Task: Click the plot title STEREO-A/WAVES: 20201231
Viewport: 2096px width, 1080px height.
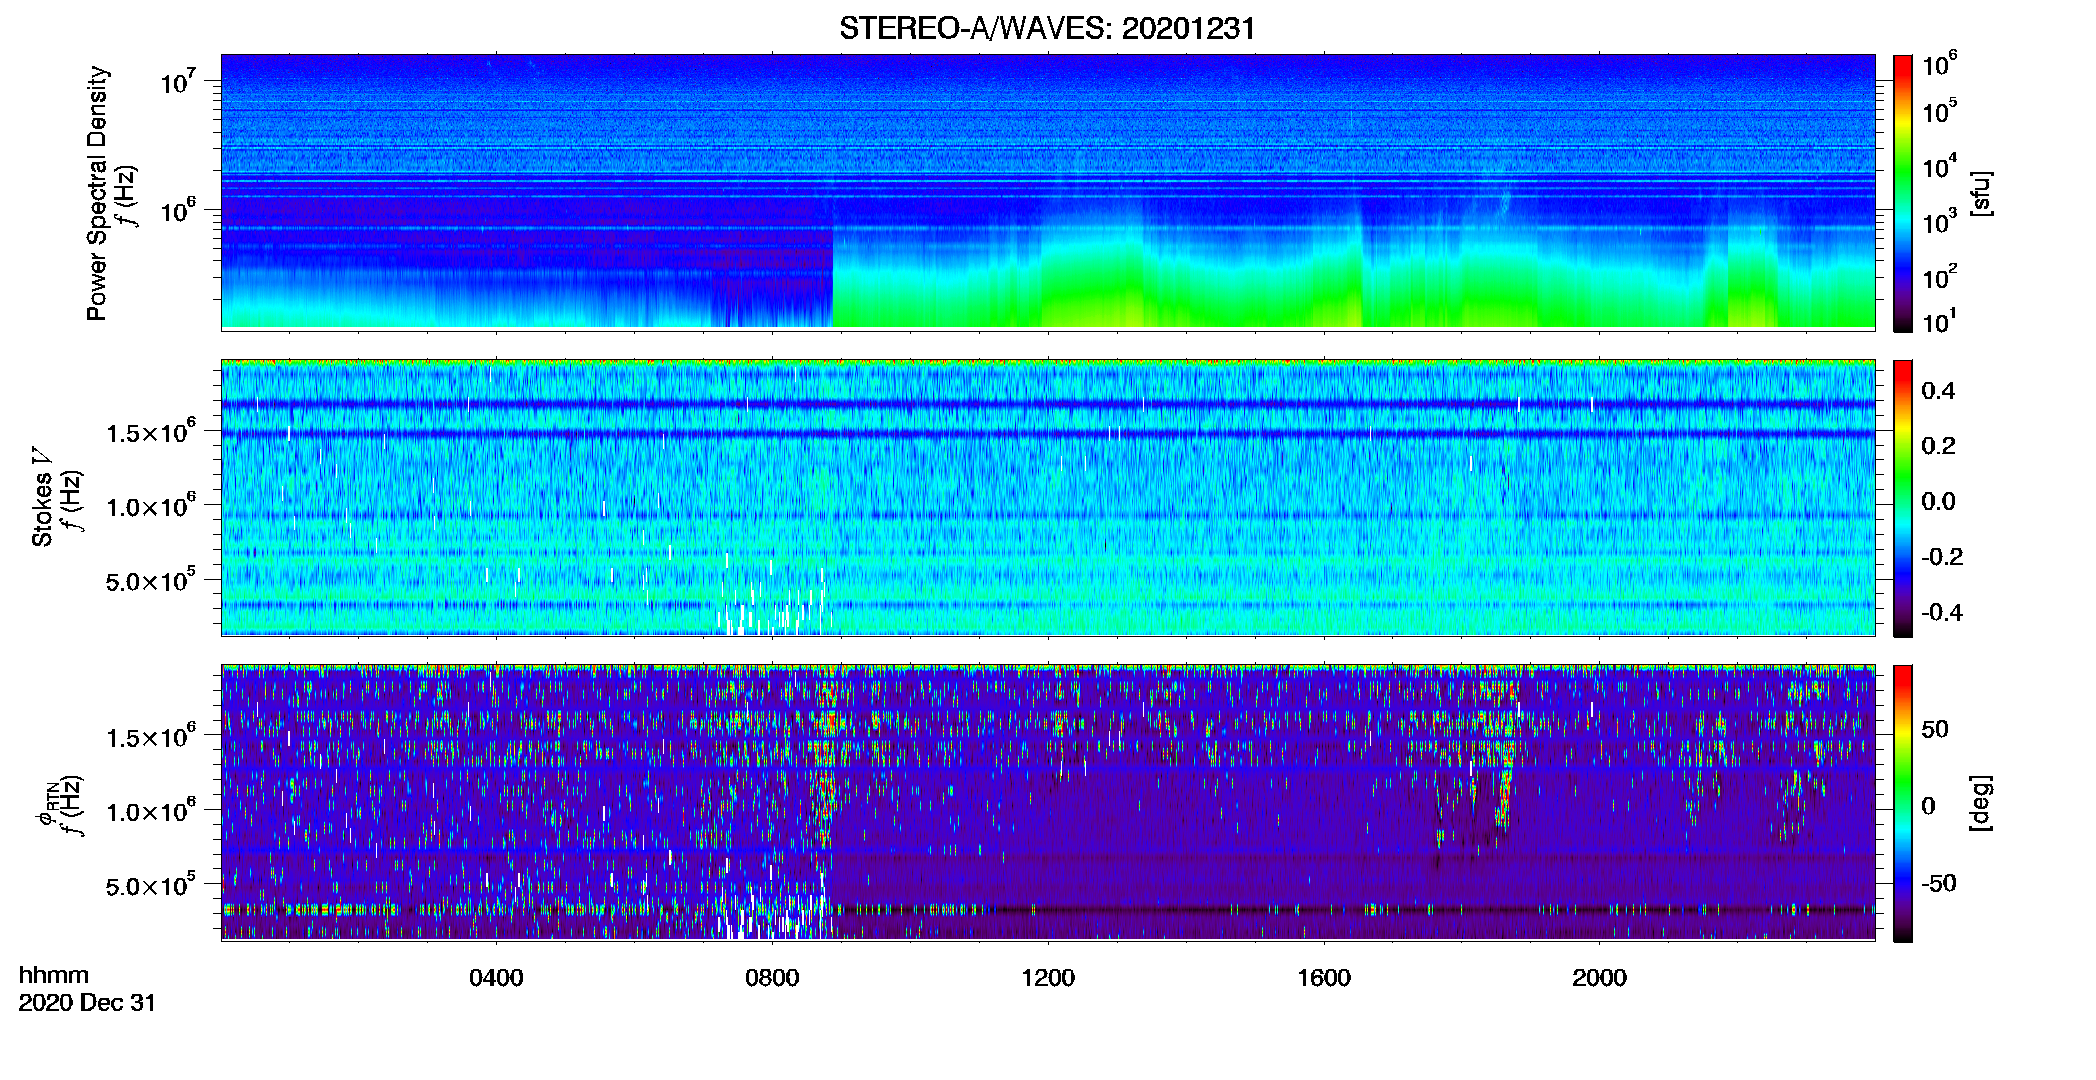Action: [x=1047, y=29]
